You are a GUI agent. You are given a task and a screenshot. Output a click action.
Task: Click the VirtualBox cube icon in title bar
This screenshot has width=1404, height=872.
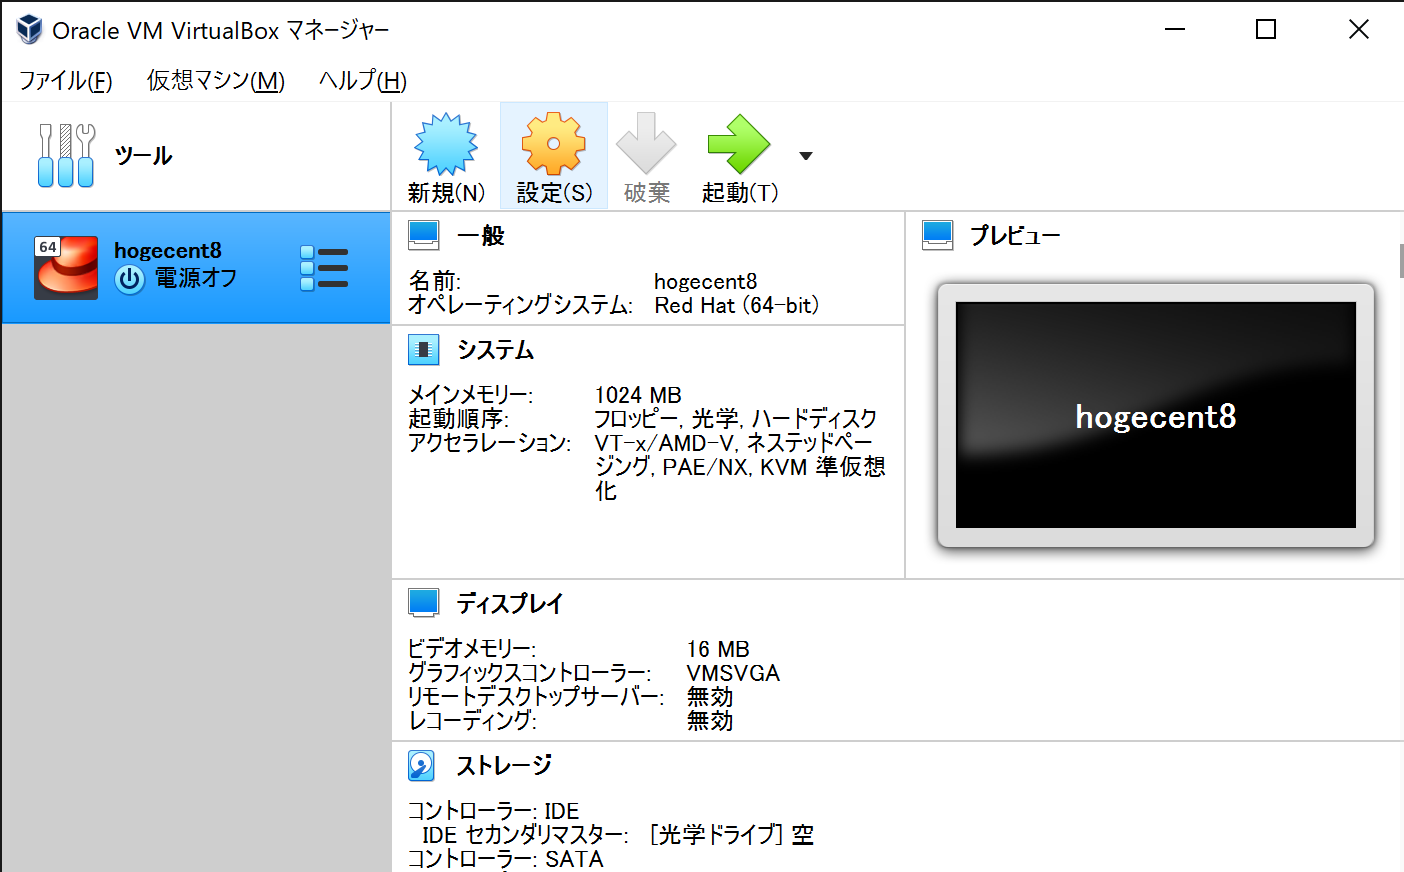28,29
